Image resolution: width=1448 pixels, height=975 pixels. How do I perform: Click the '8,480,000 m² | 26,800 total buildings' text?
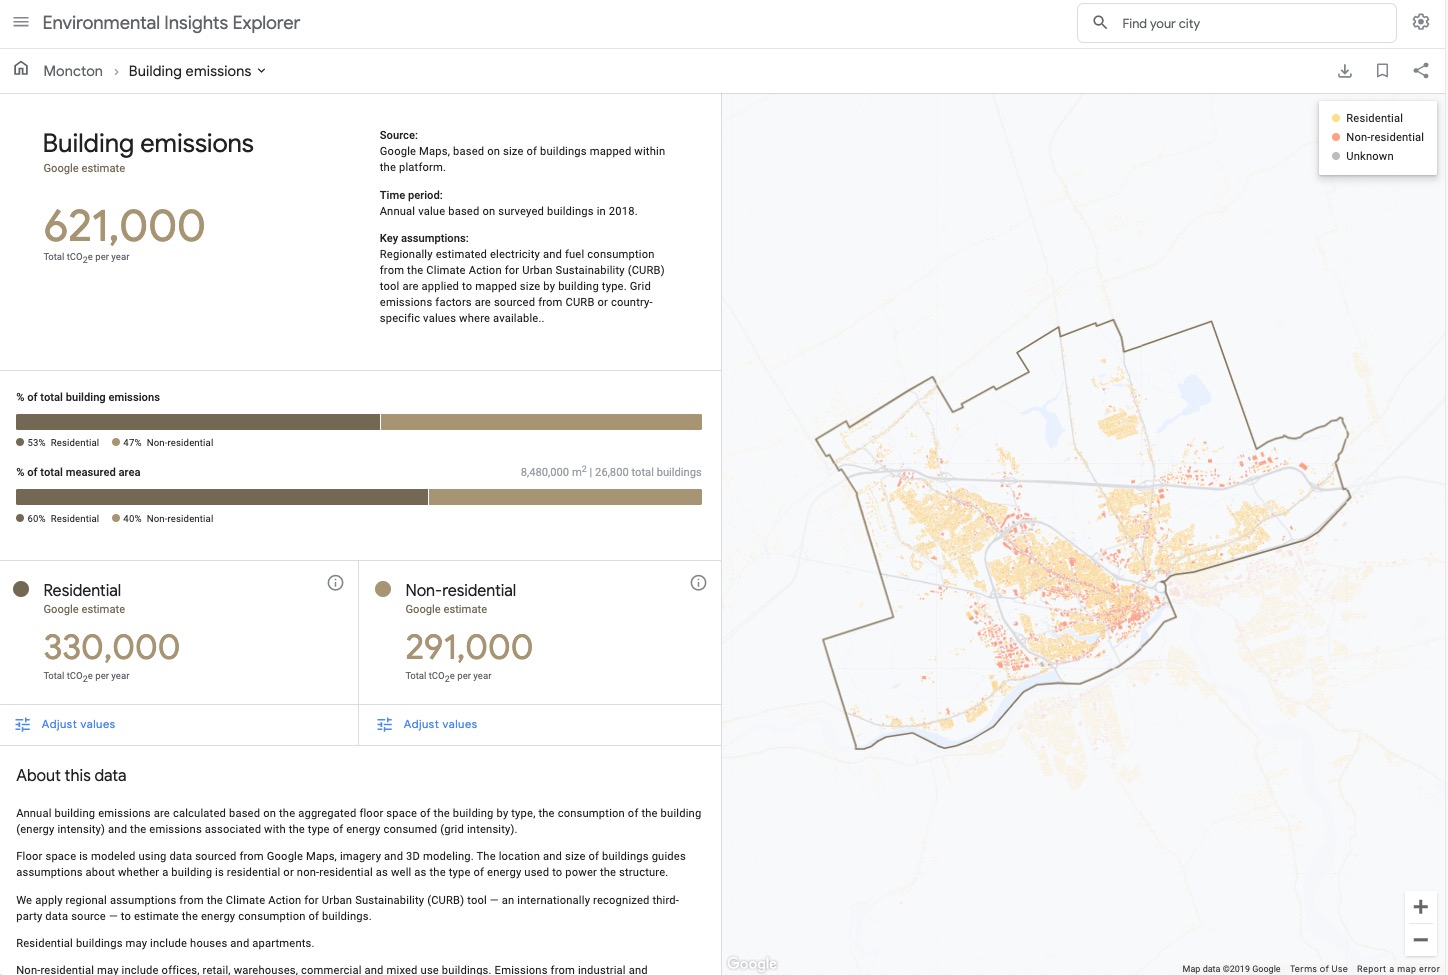[611, 472]
